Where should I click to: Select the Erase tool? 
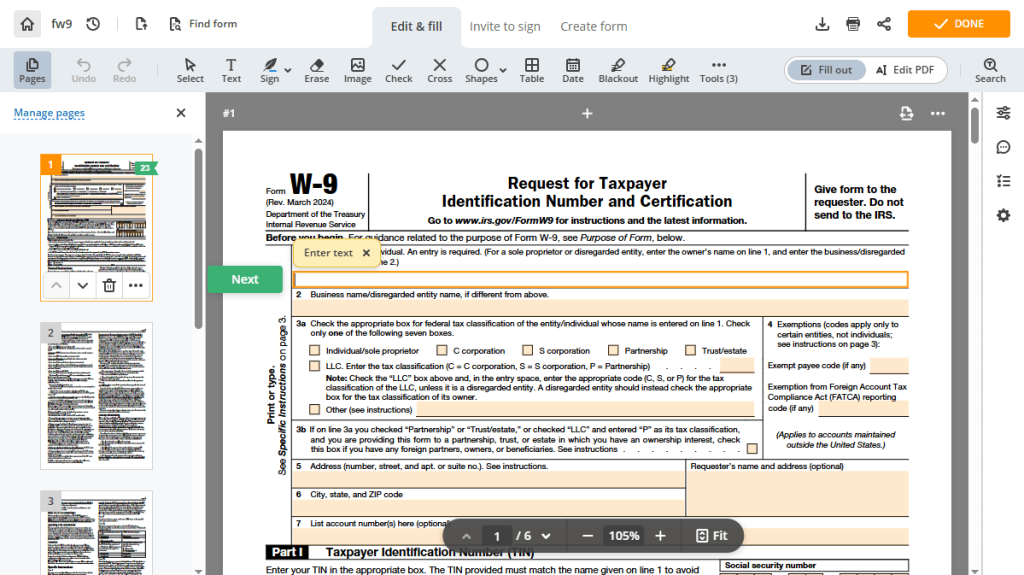(x=317, y=70)
